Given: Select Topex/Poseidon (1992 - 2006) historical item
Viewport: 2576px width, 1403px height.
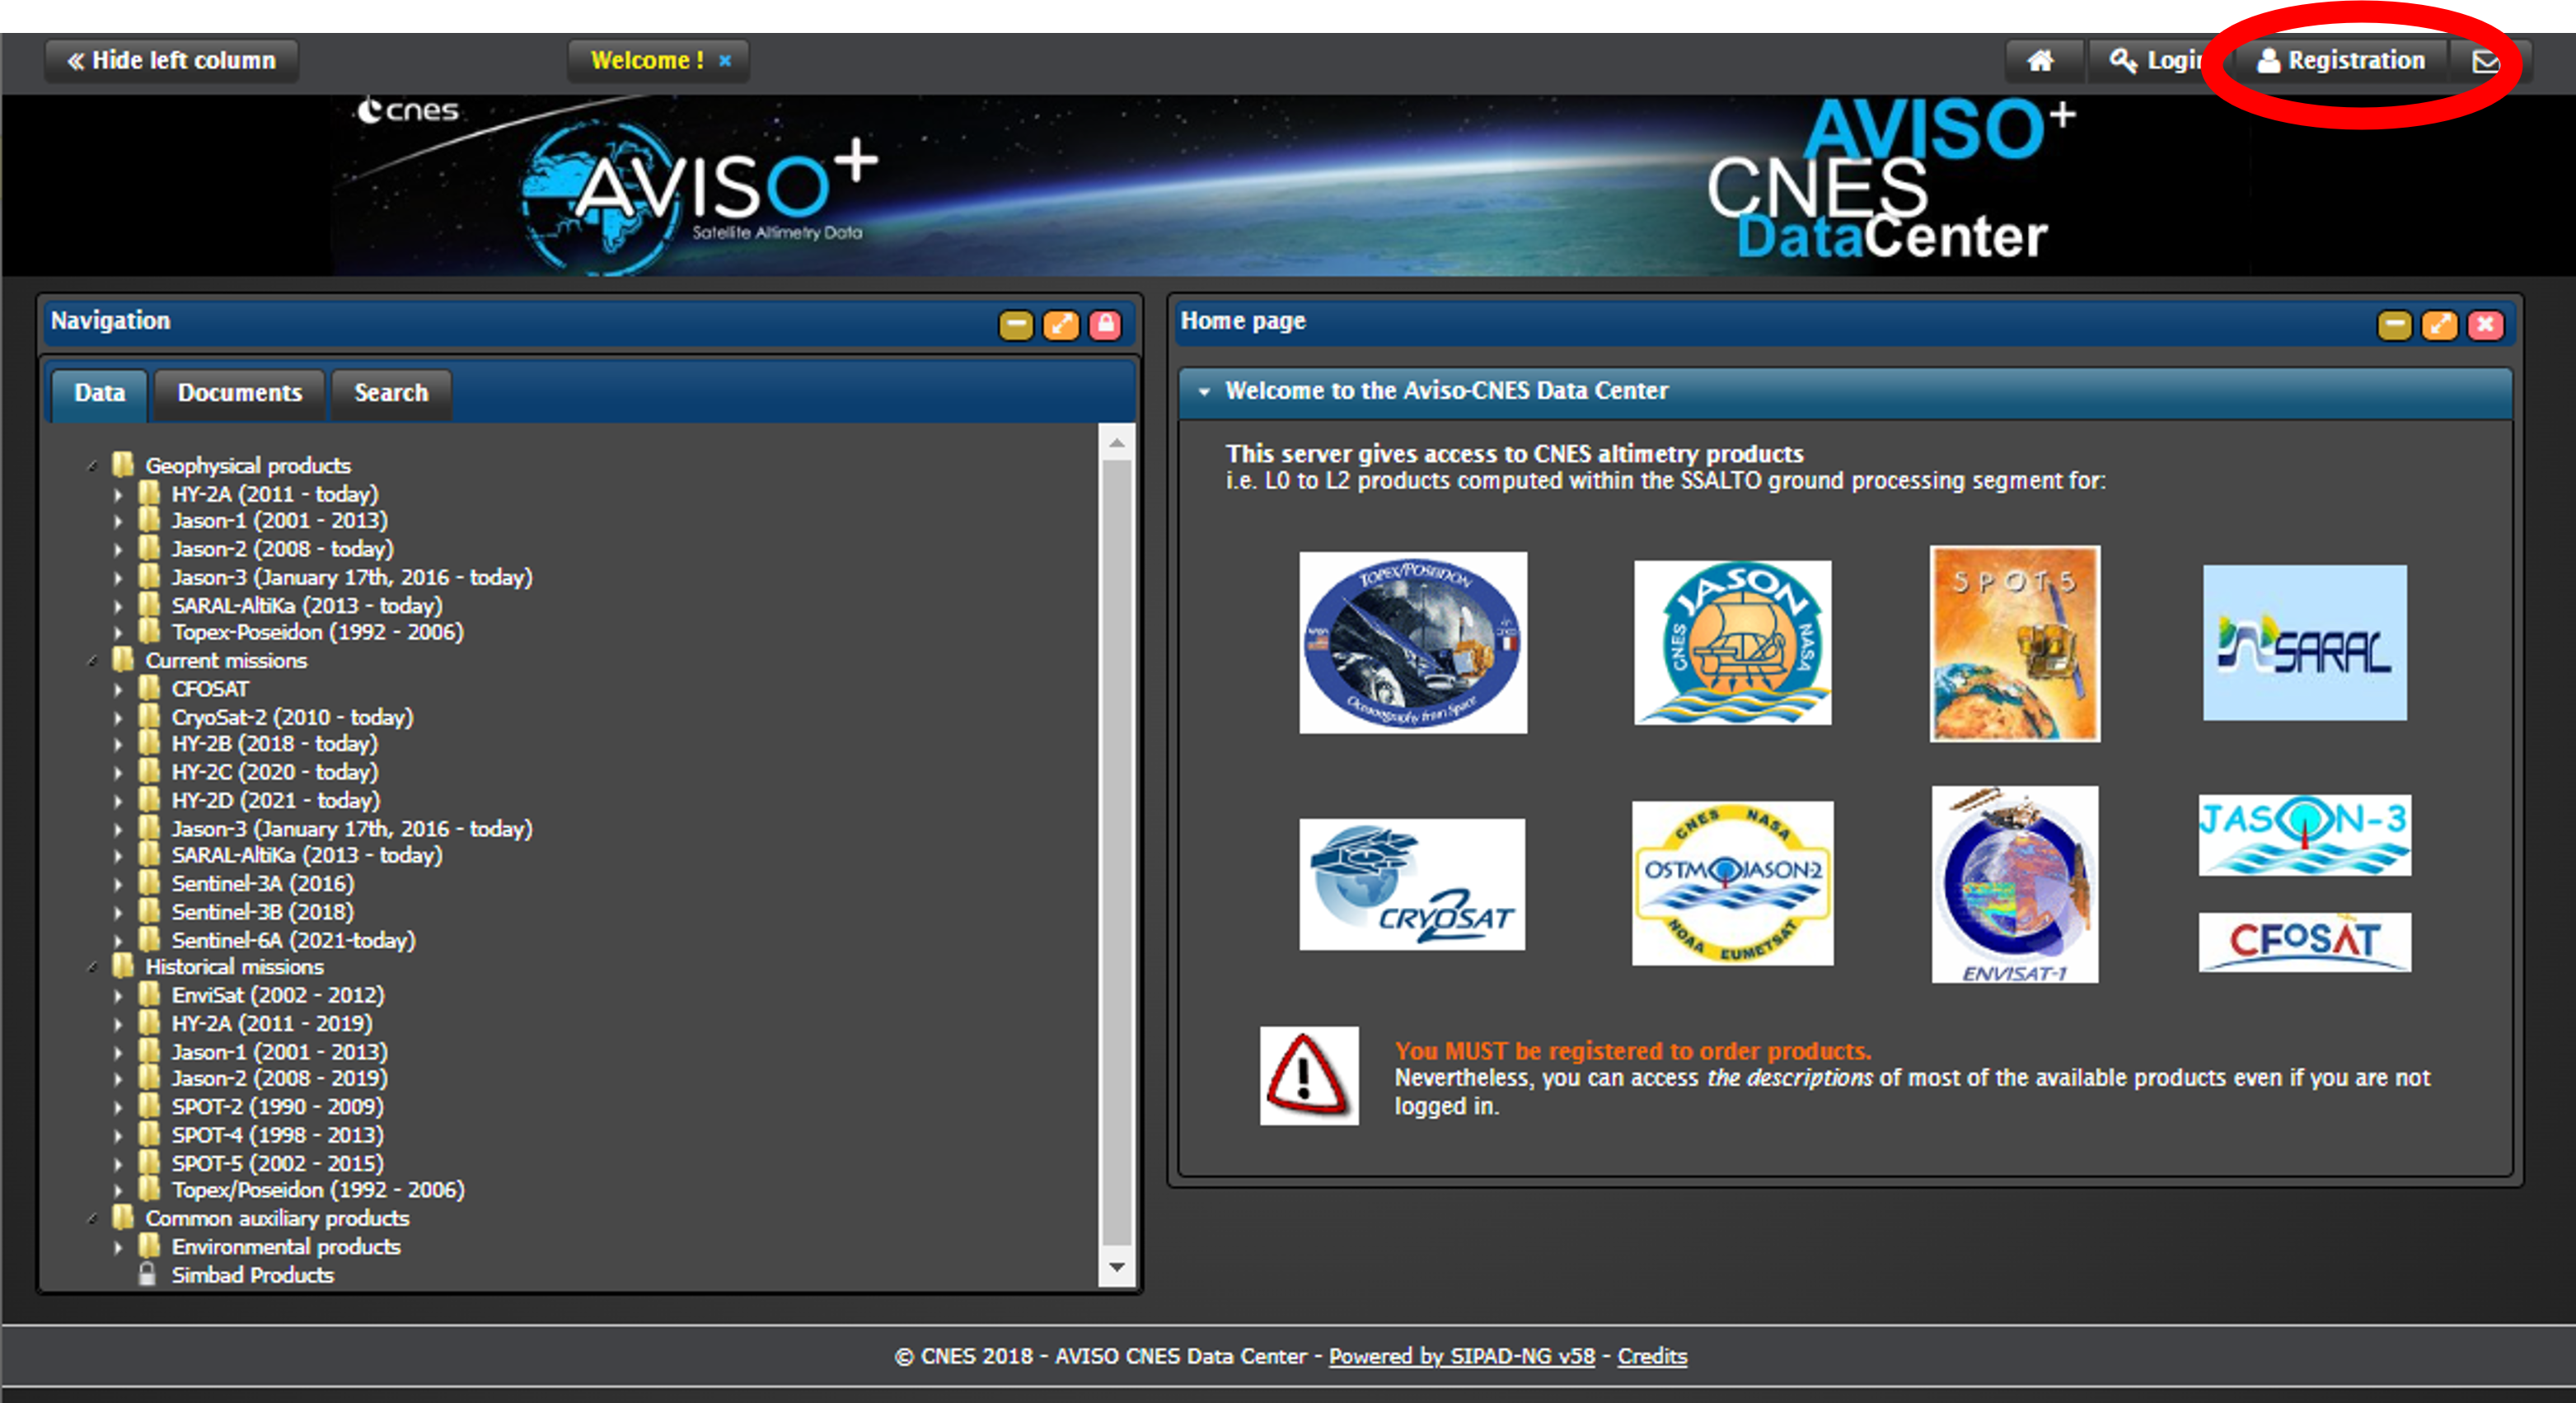Looking at the screenshot, I should [x=318, y=1190].
